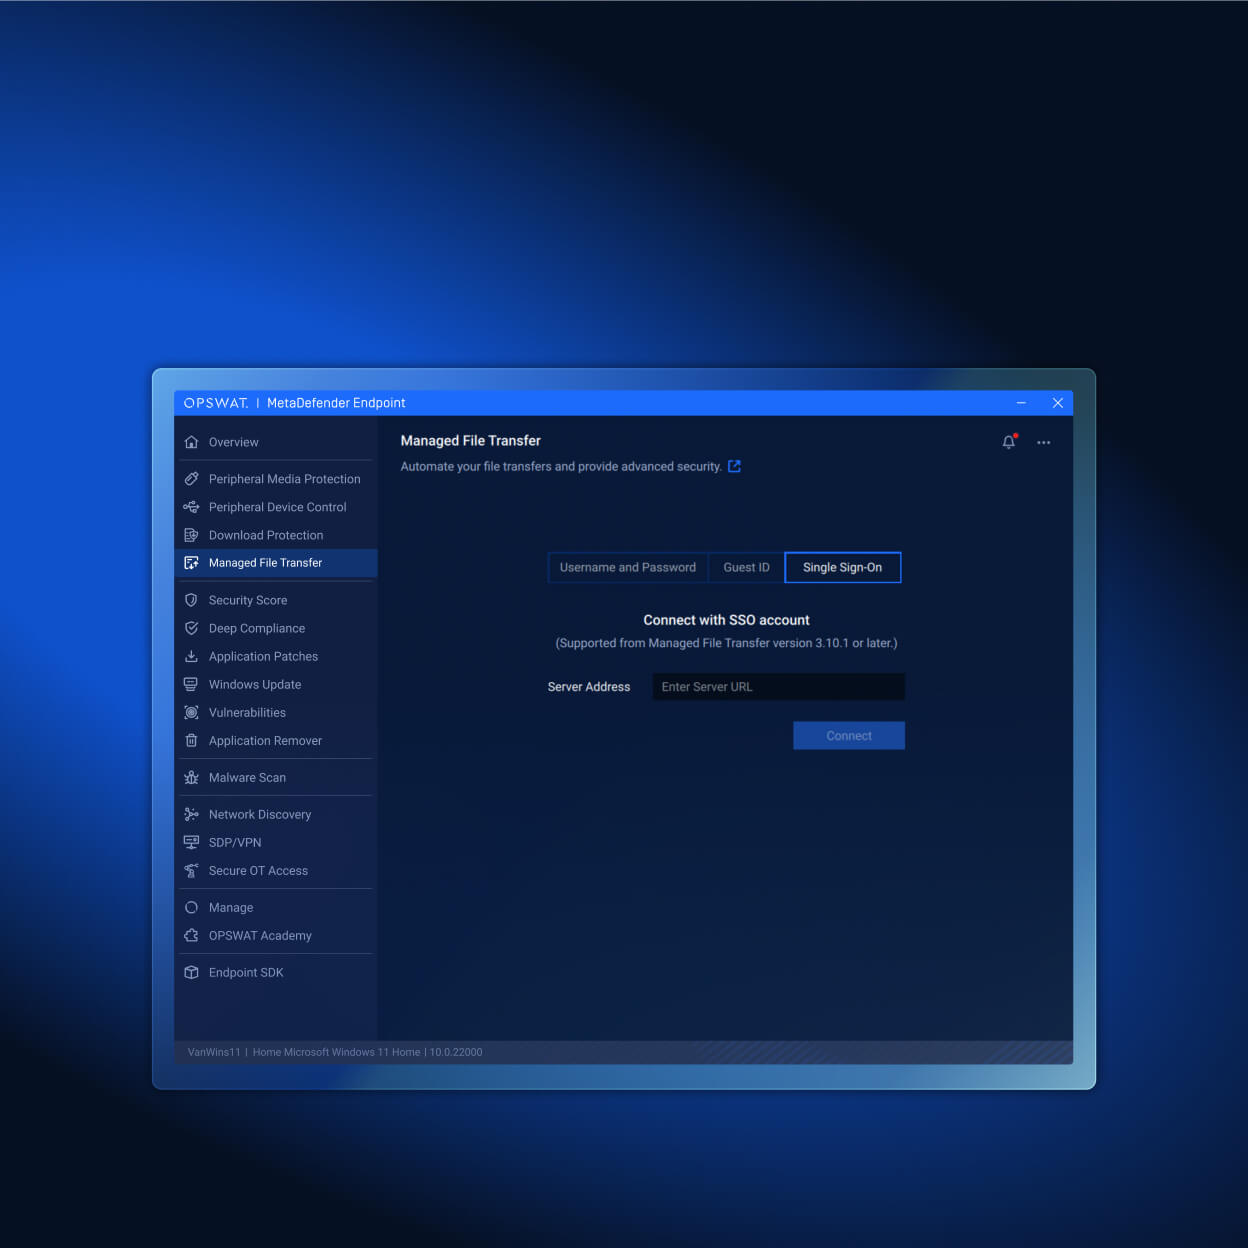Go to Application Patches section
Viewport: 1248px width, 1248px height.
263,656
